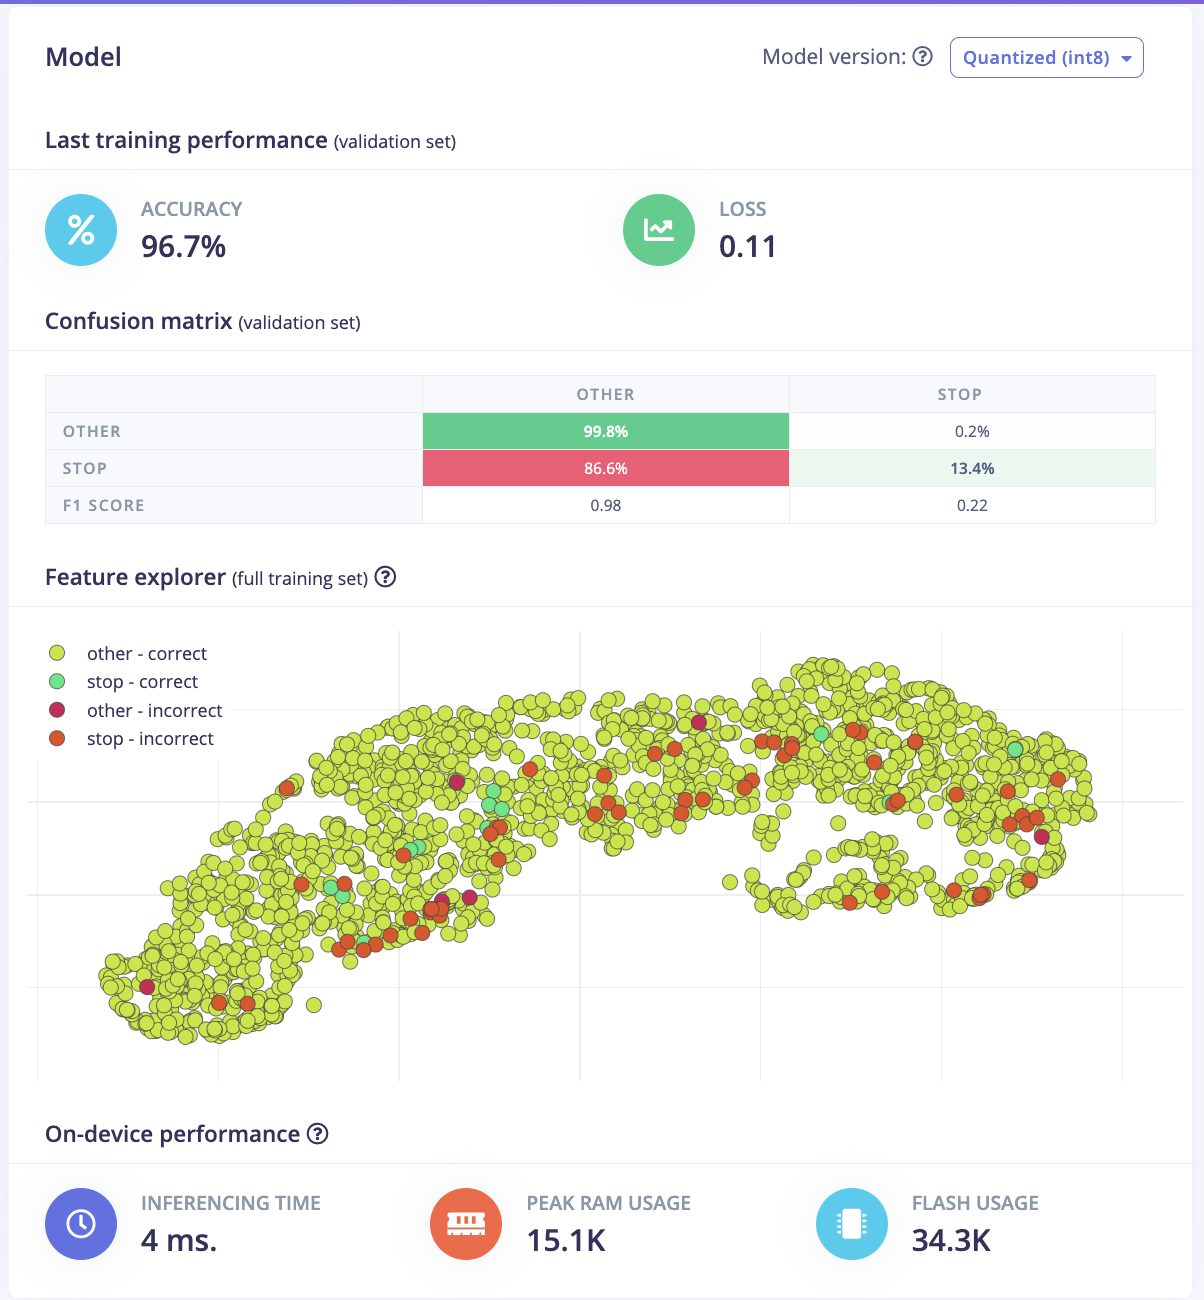The image size is (1204, 1300).
Task: Select the 99.8% OTHER confusion matrix cell
Action: 605,431
